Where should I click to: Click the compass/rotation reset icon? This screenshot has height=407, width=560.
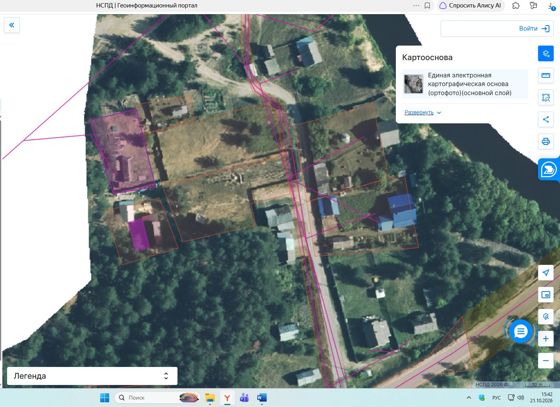point(545,316)
